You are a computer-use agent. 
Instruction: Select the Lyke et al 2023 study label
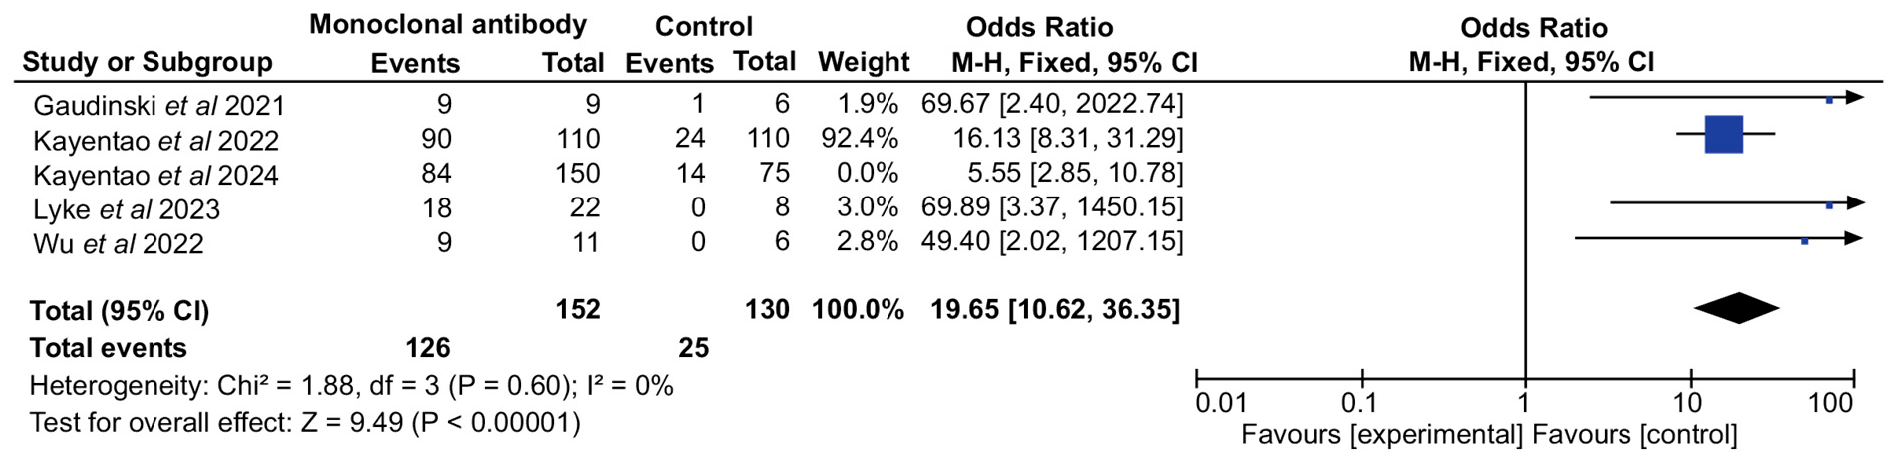coord(126,209)
